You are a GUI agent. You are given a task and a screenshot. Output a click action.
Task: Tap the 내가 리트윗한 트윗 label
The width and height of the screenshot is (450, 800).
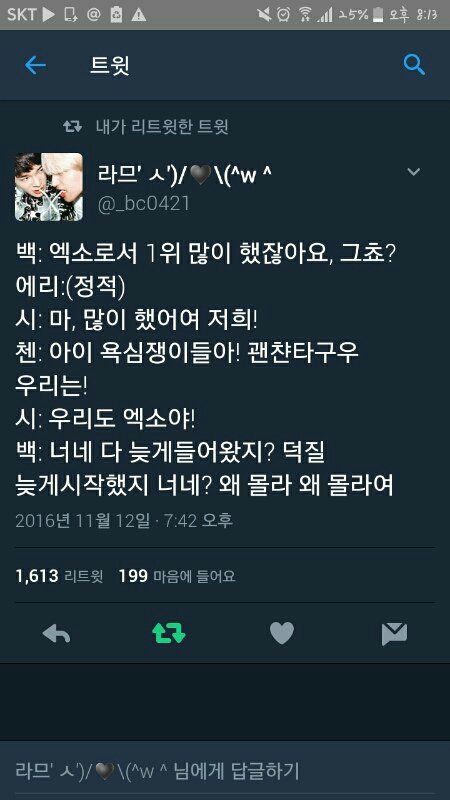point(162,127)
